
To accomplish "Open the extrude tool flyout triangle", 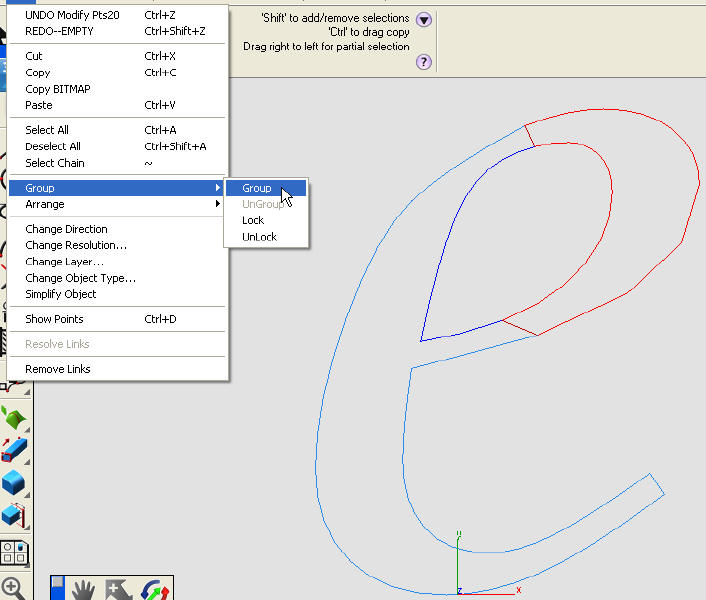I will tap(27, 462).
